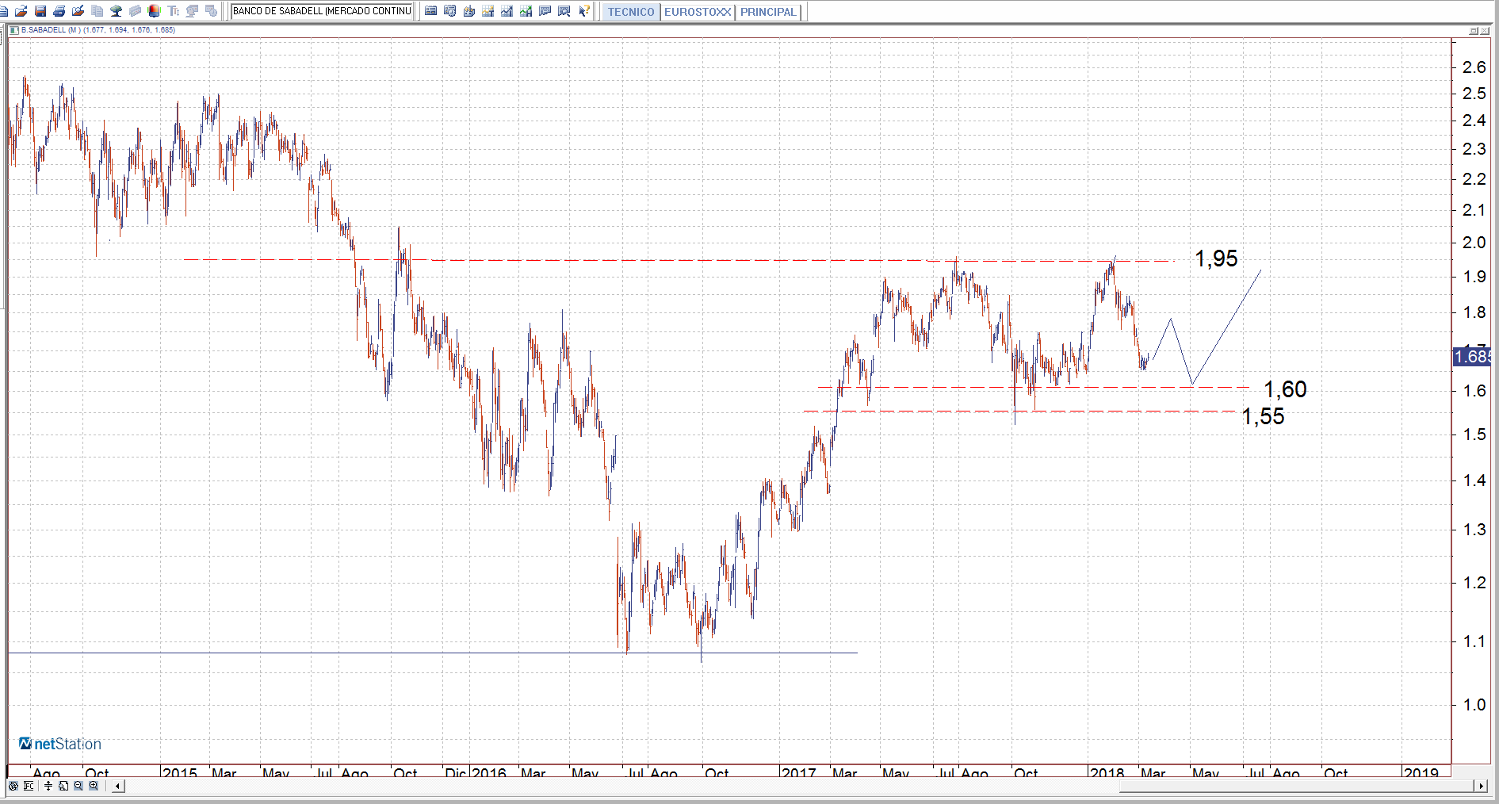Click the 1,55 support label
Image resolution: width=1499 pixels, height=804 pixels.
(1263, 417)
